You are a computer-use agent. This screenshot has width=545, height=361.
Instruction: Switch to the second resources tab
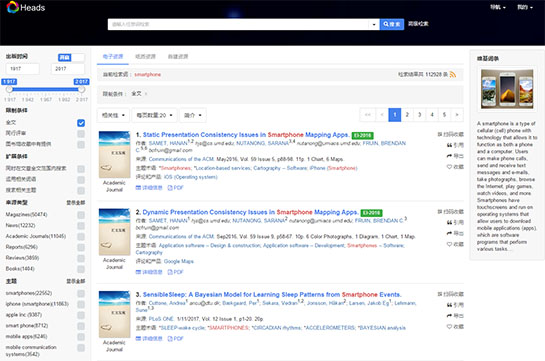click(145, 57)
